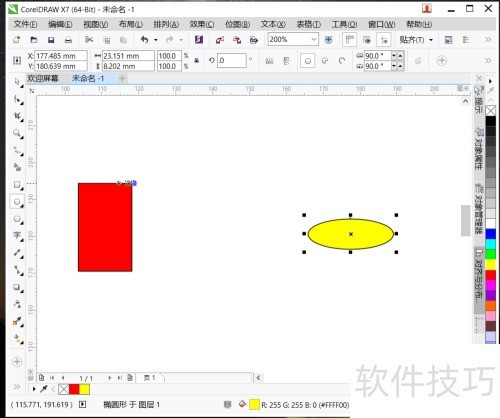The height and width of the screenshot is (418, 500).
Task: Click the Export icon in toolbar
Action: (x=237, y=40)
